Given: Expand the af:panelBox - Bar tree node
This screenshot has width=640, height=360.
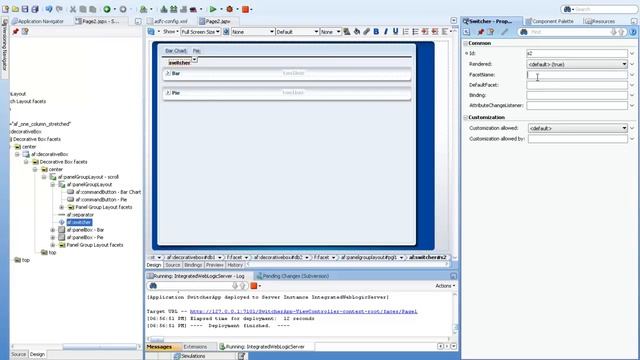Looking at the screenshot, I should click(53, 230).
